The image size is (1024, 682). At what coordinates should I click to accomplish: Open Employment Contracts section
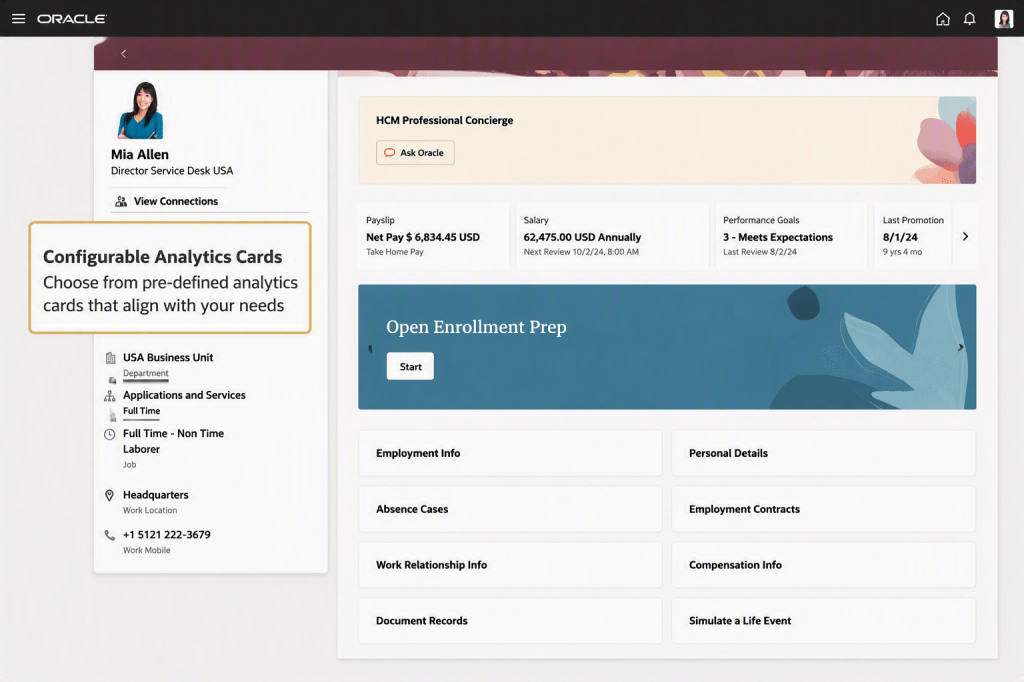coord(824,509)
